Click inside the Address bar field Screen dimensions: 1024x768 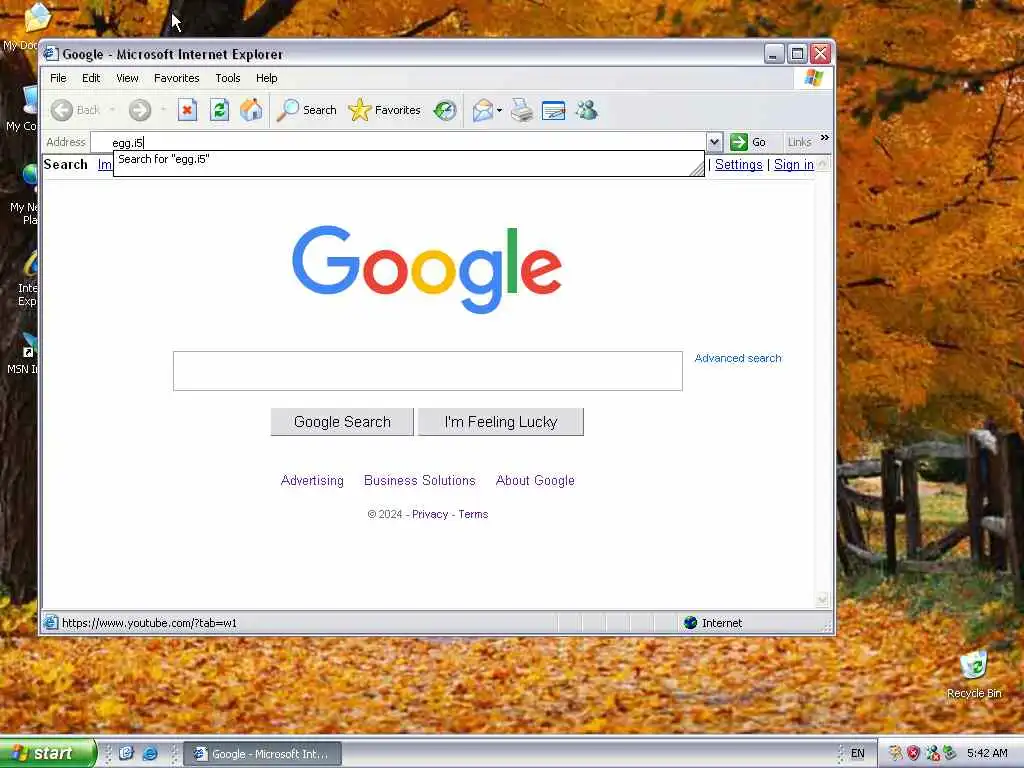398,142
